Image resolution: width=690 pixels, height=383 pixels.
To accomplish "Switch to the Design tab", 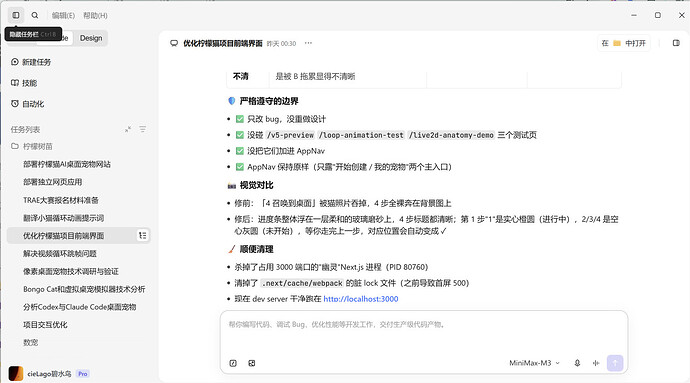I will 91,38.
